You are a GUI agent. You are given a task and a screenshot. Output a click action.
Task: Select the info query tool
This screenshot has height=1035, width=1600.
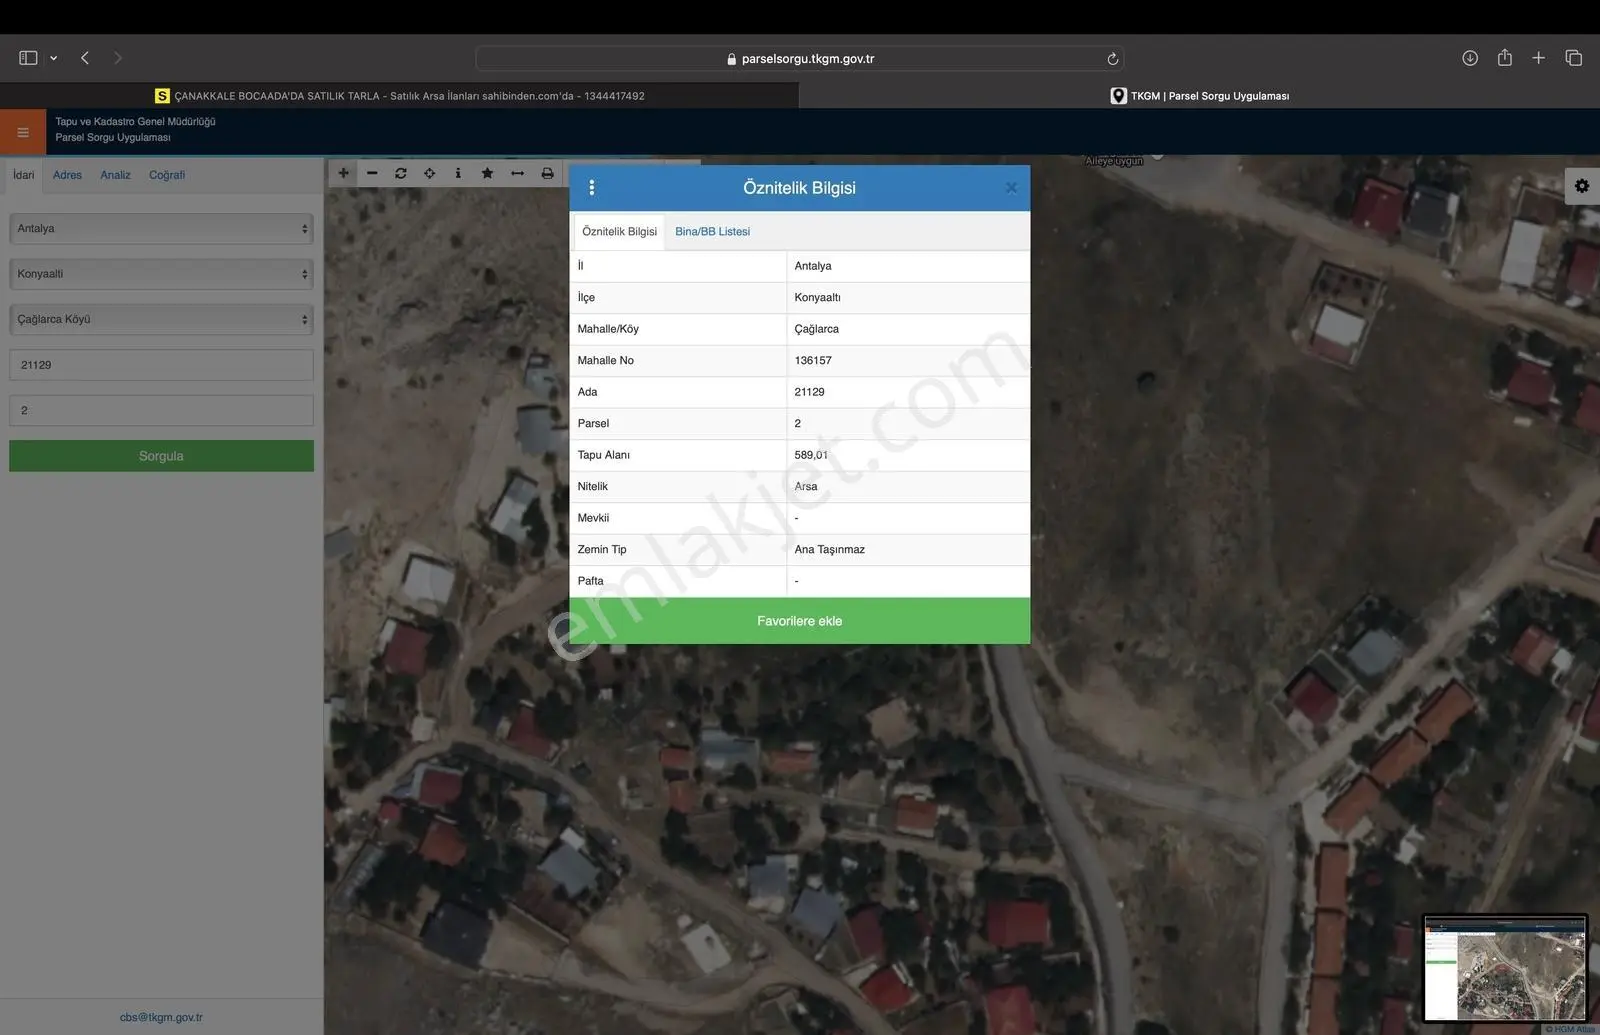[x=458, y=173]
